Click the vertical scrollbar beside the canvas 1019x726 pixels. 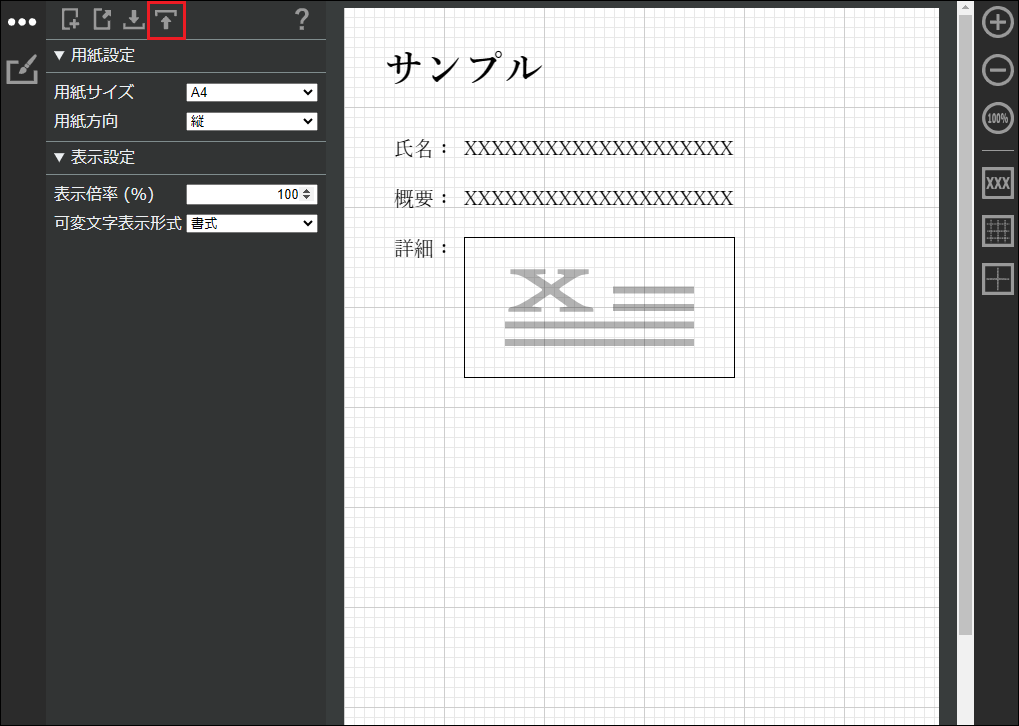pos(964,320)
